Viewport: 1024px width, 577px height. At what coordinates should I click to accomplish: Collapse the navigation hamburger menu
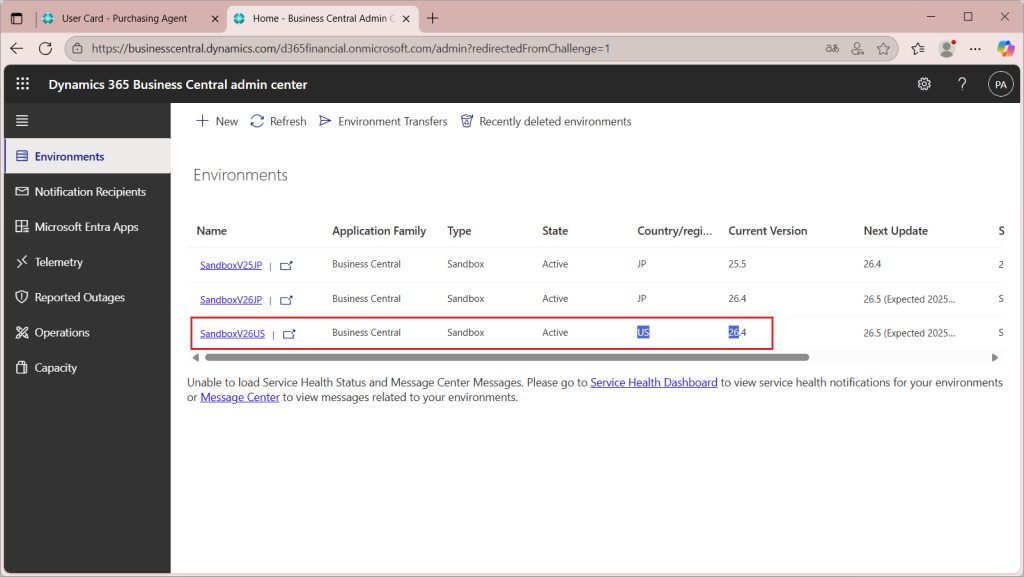point(22,121)
